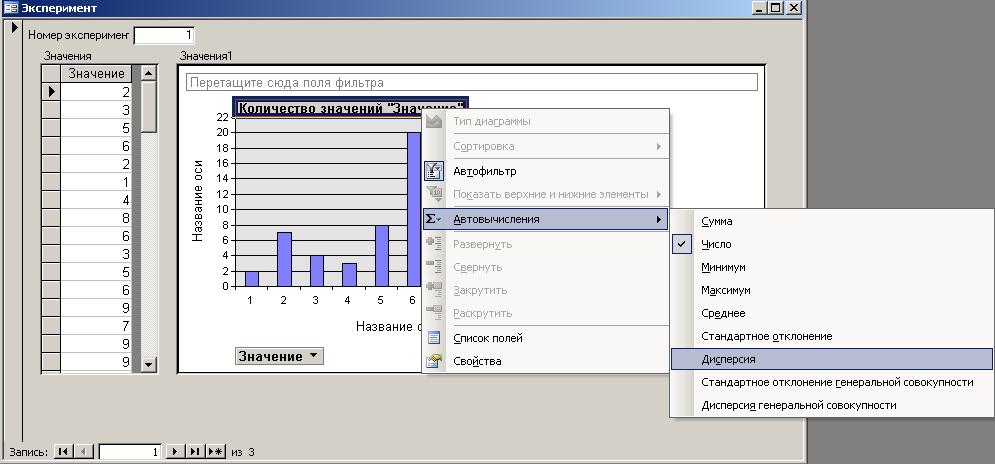
Task: Click the collapse icon beside Свернуть
Action: pyautogui.click(x=433, y=267)
